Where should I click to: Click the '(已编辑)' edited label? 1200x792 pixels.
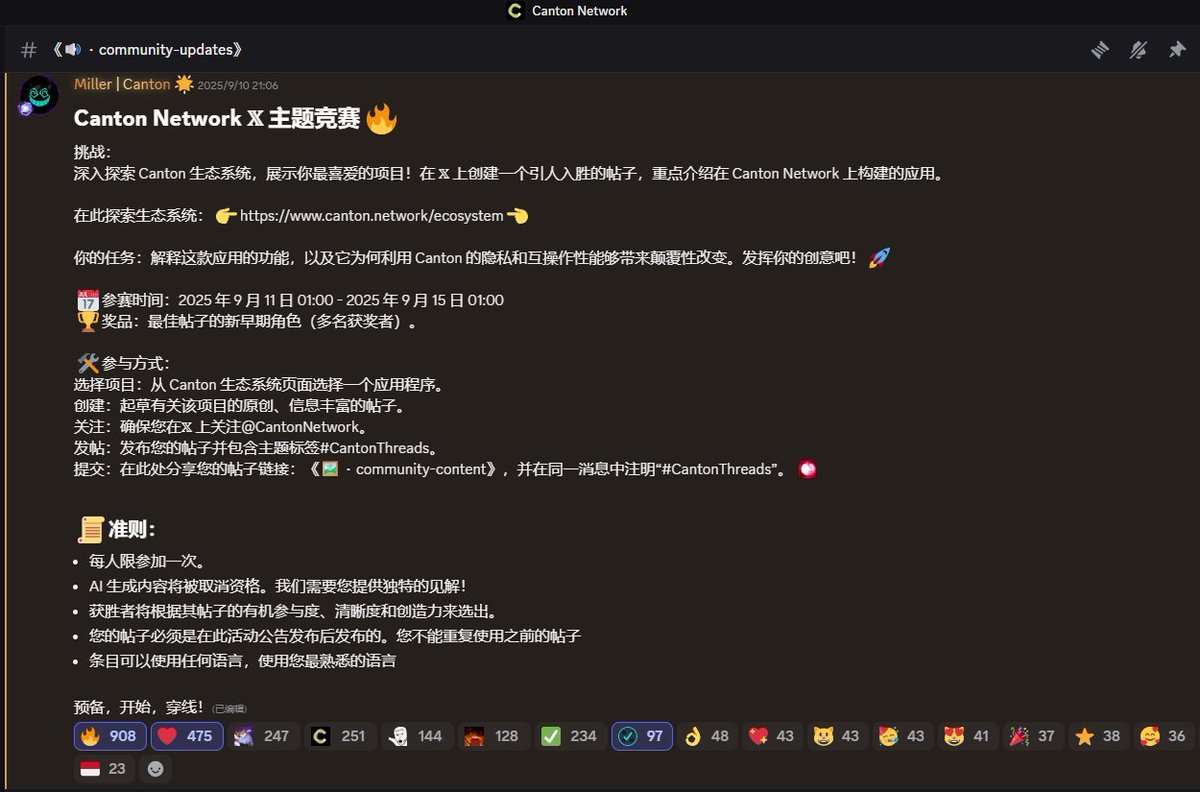pos(229,709)
